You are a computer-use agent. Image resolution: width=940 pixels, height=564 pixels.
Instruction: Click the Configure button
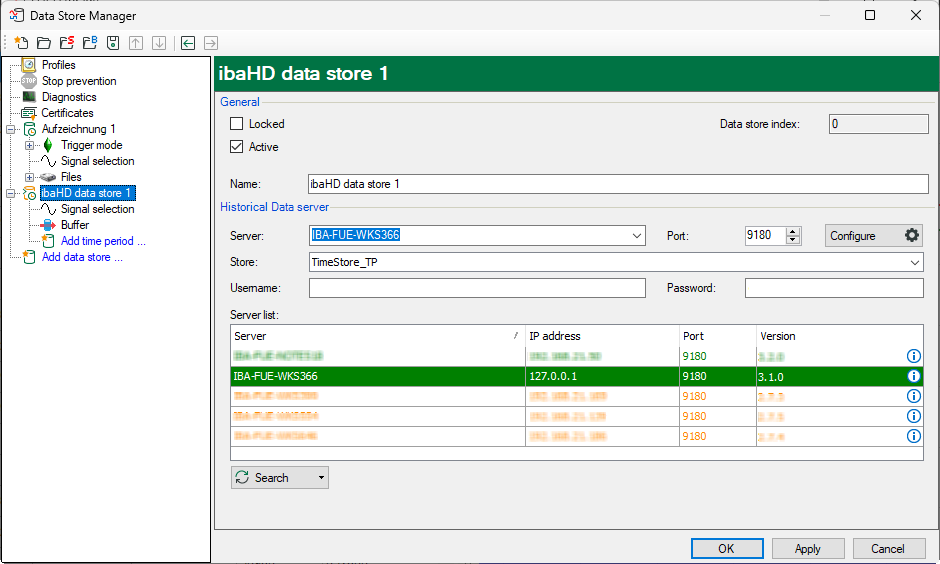[x=873, y=236]
